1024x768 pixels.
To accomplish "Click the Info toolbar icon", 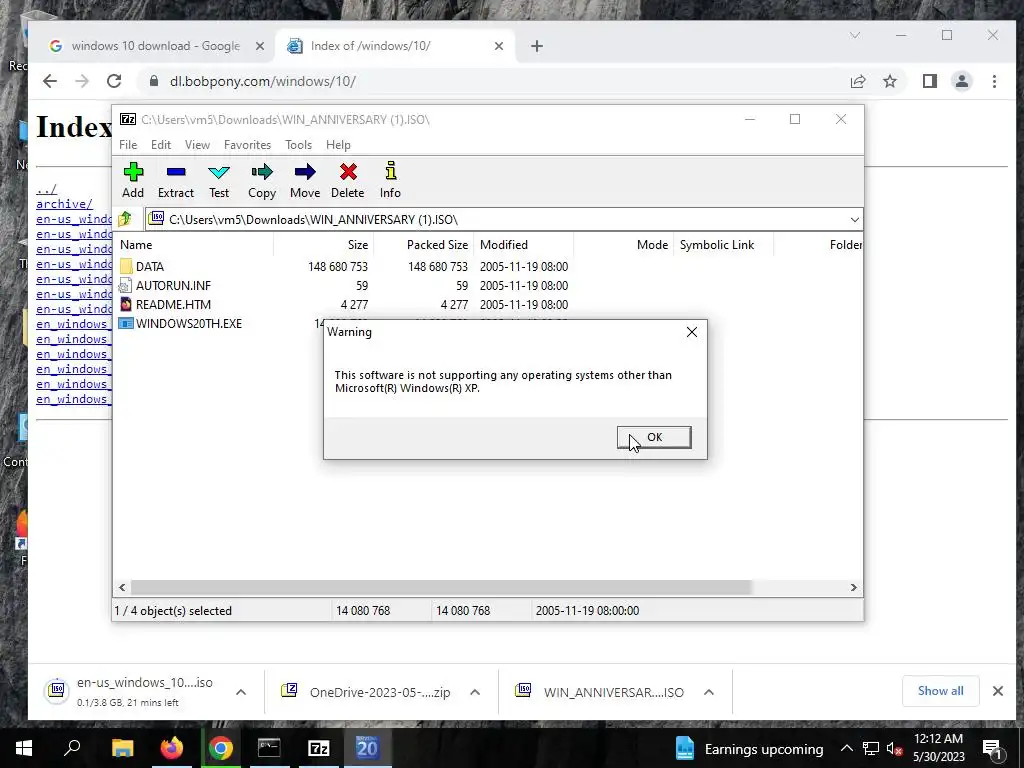I will pyautogui.click(x=390, y=180).
